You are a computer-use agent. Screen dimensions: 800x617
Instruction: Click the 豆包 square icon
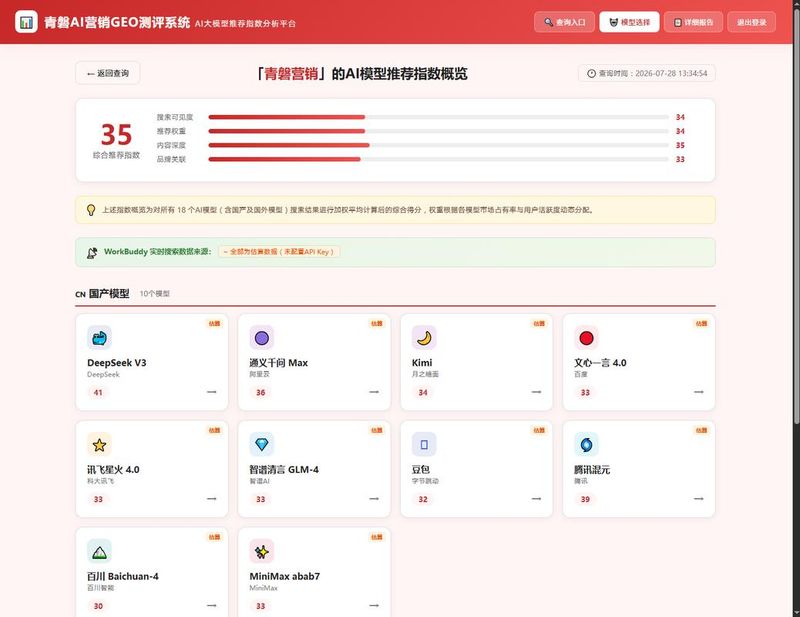pos(424,445)
